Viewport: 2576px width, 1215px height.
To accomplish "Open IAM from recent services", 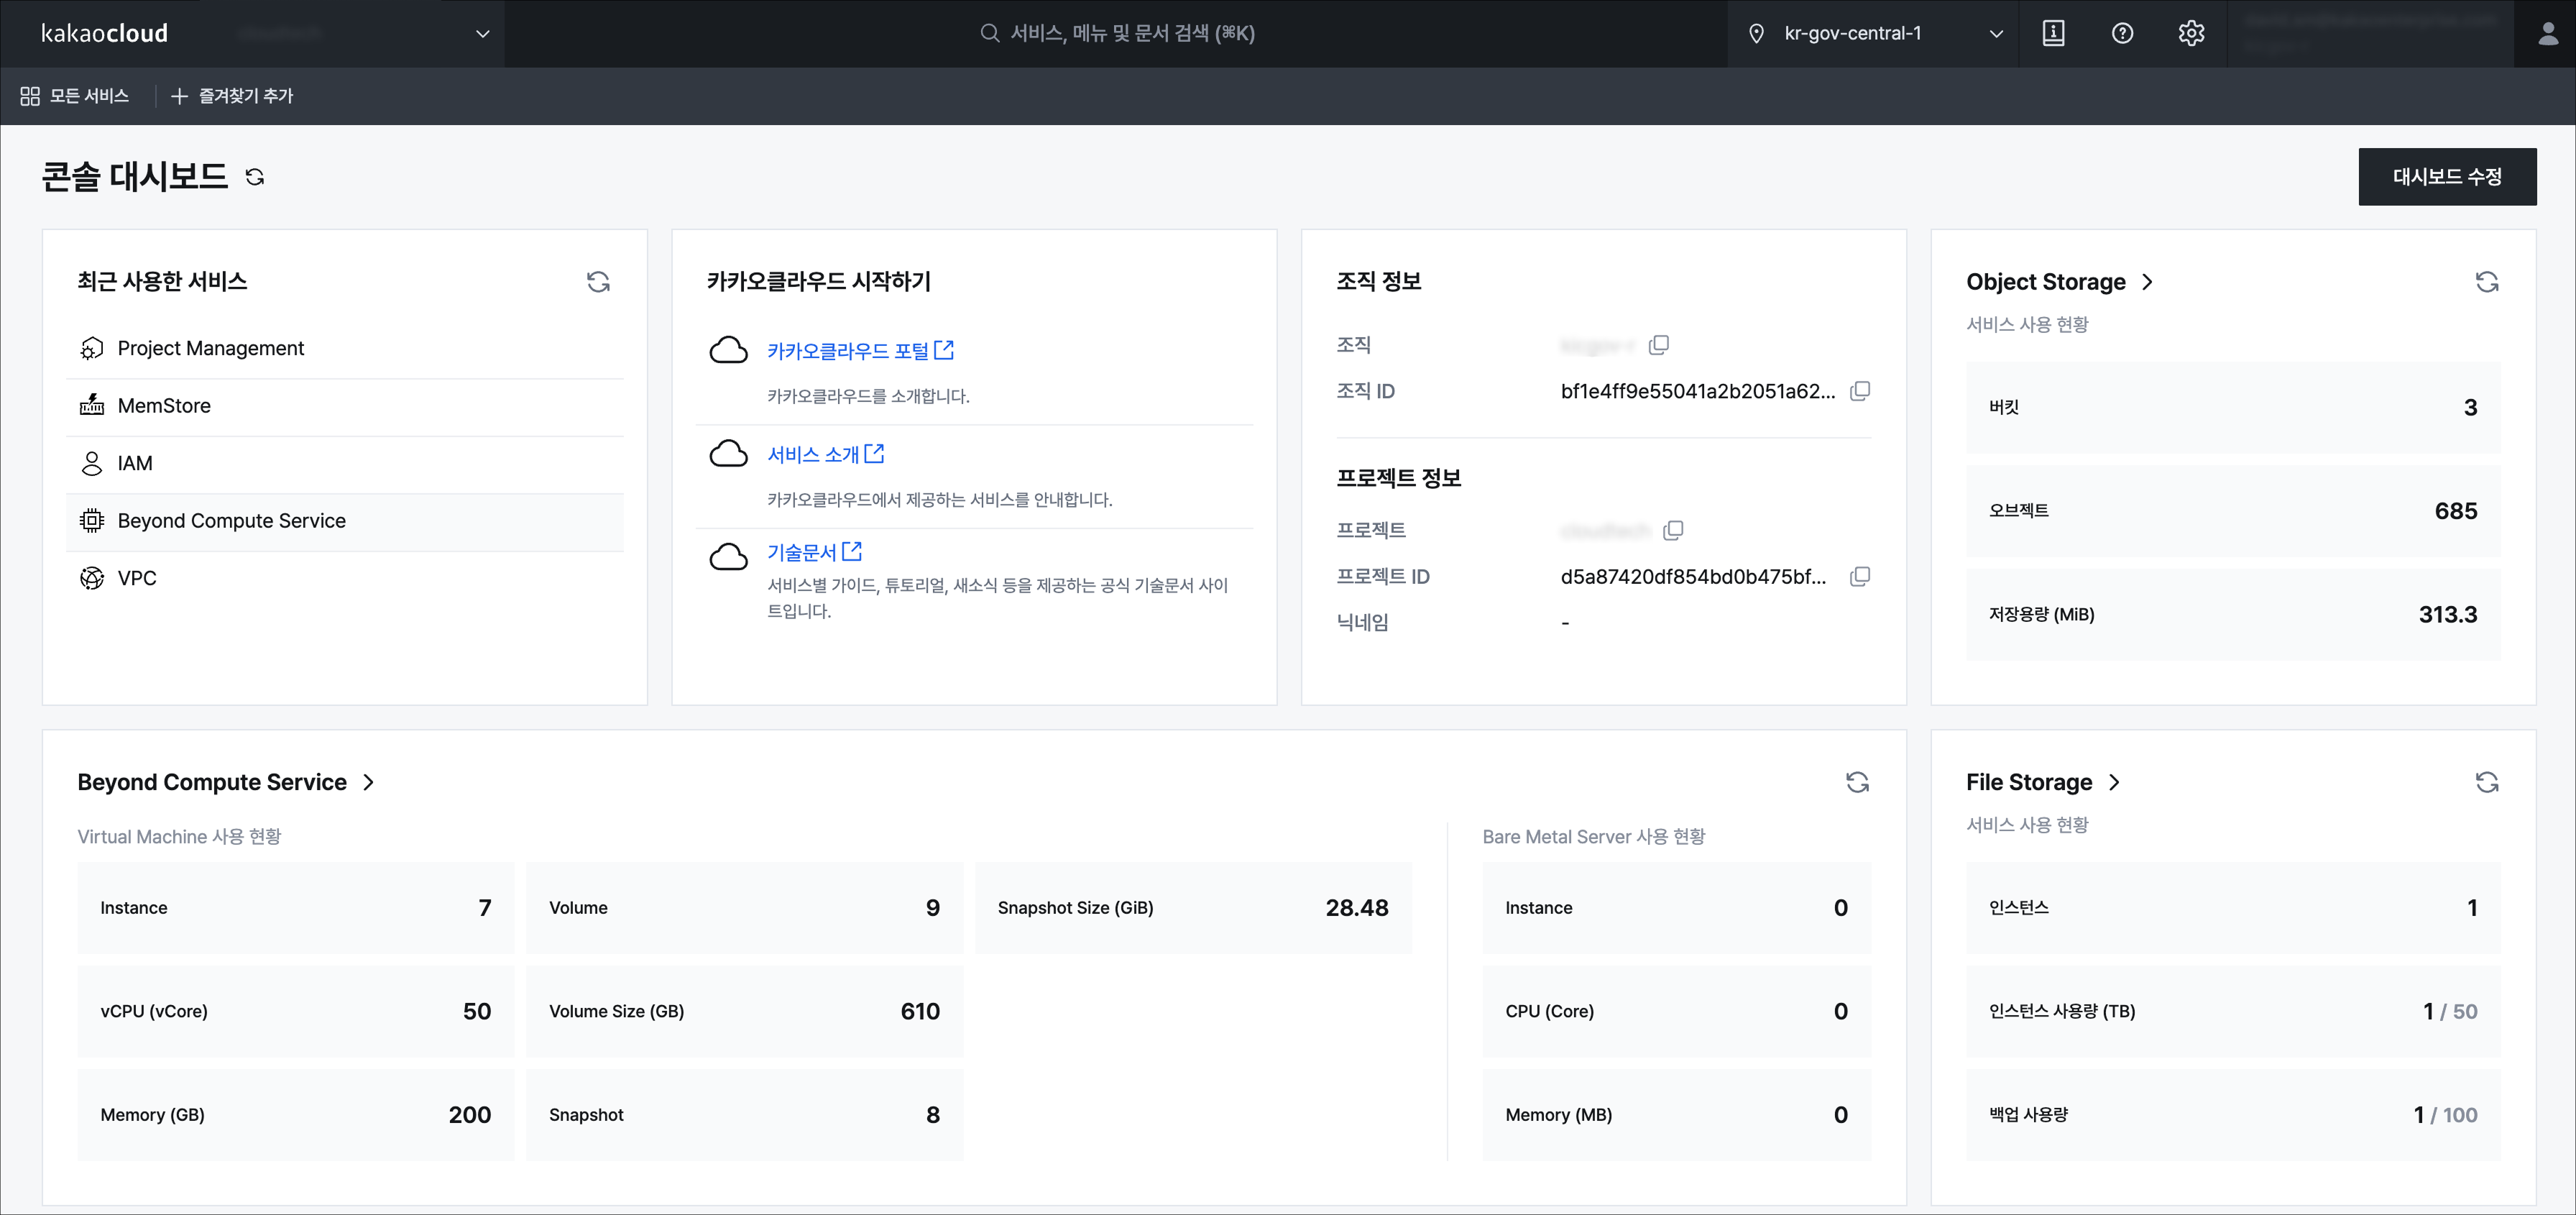I will pyautogui.click(x=345, y=463).
